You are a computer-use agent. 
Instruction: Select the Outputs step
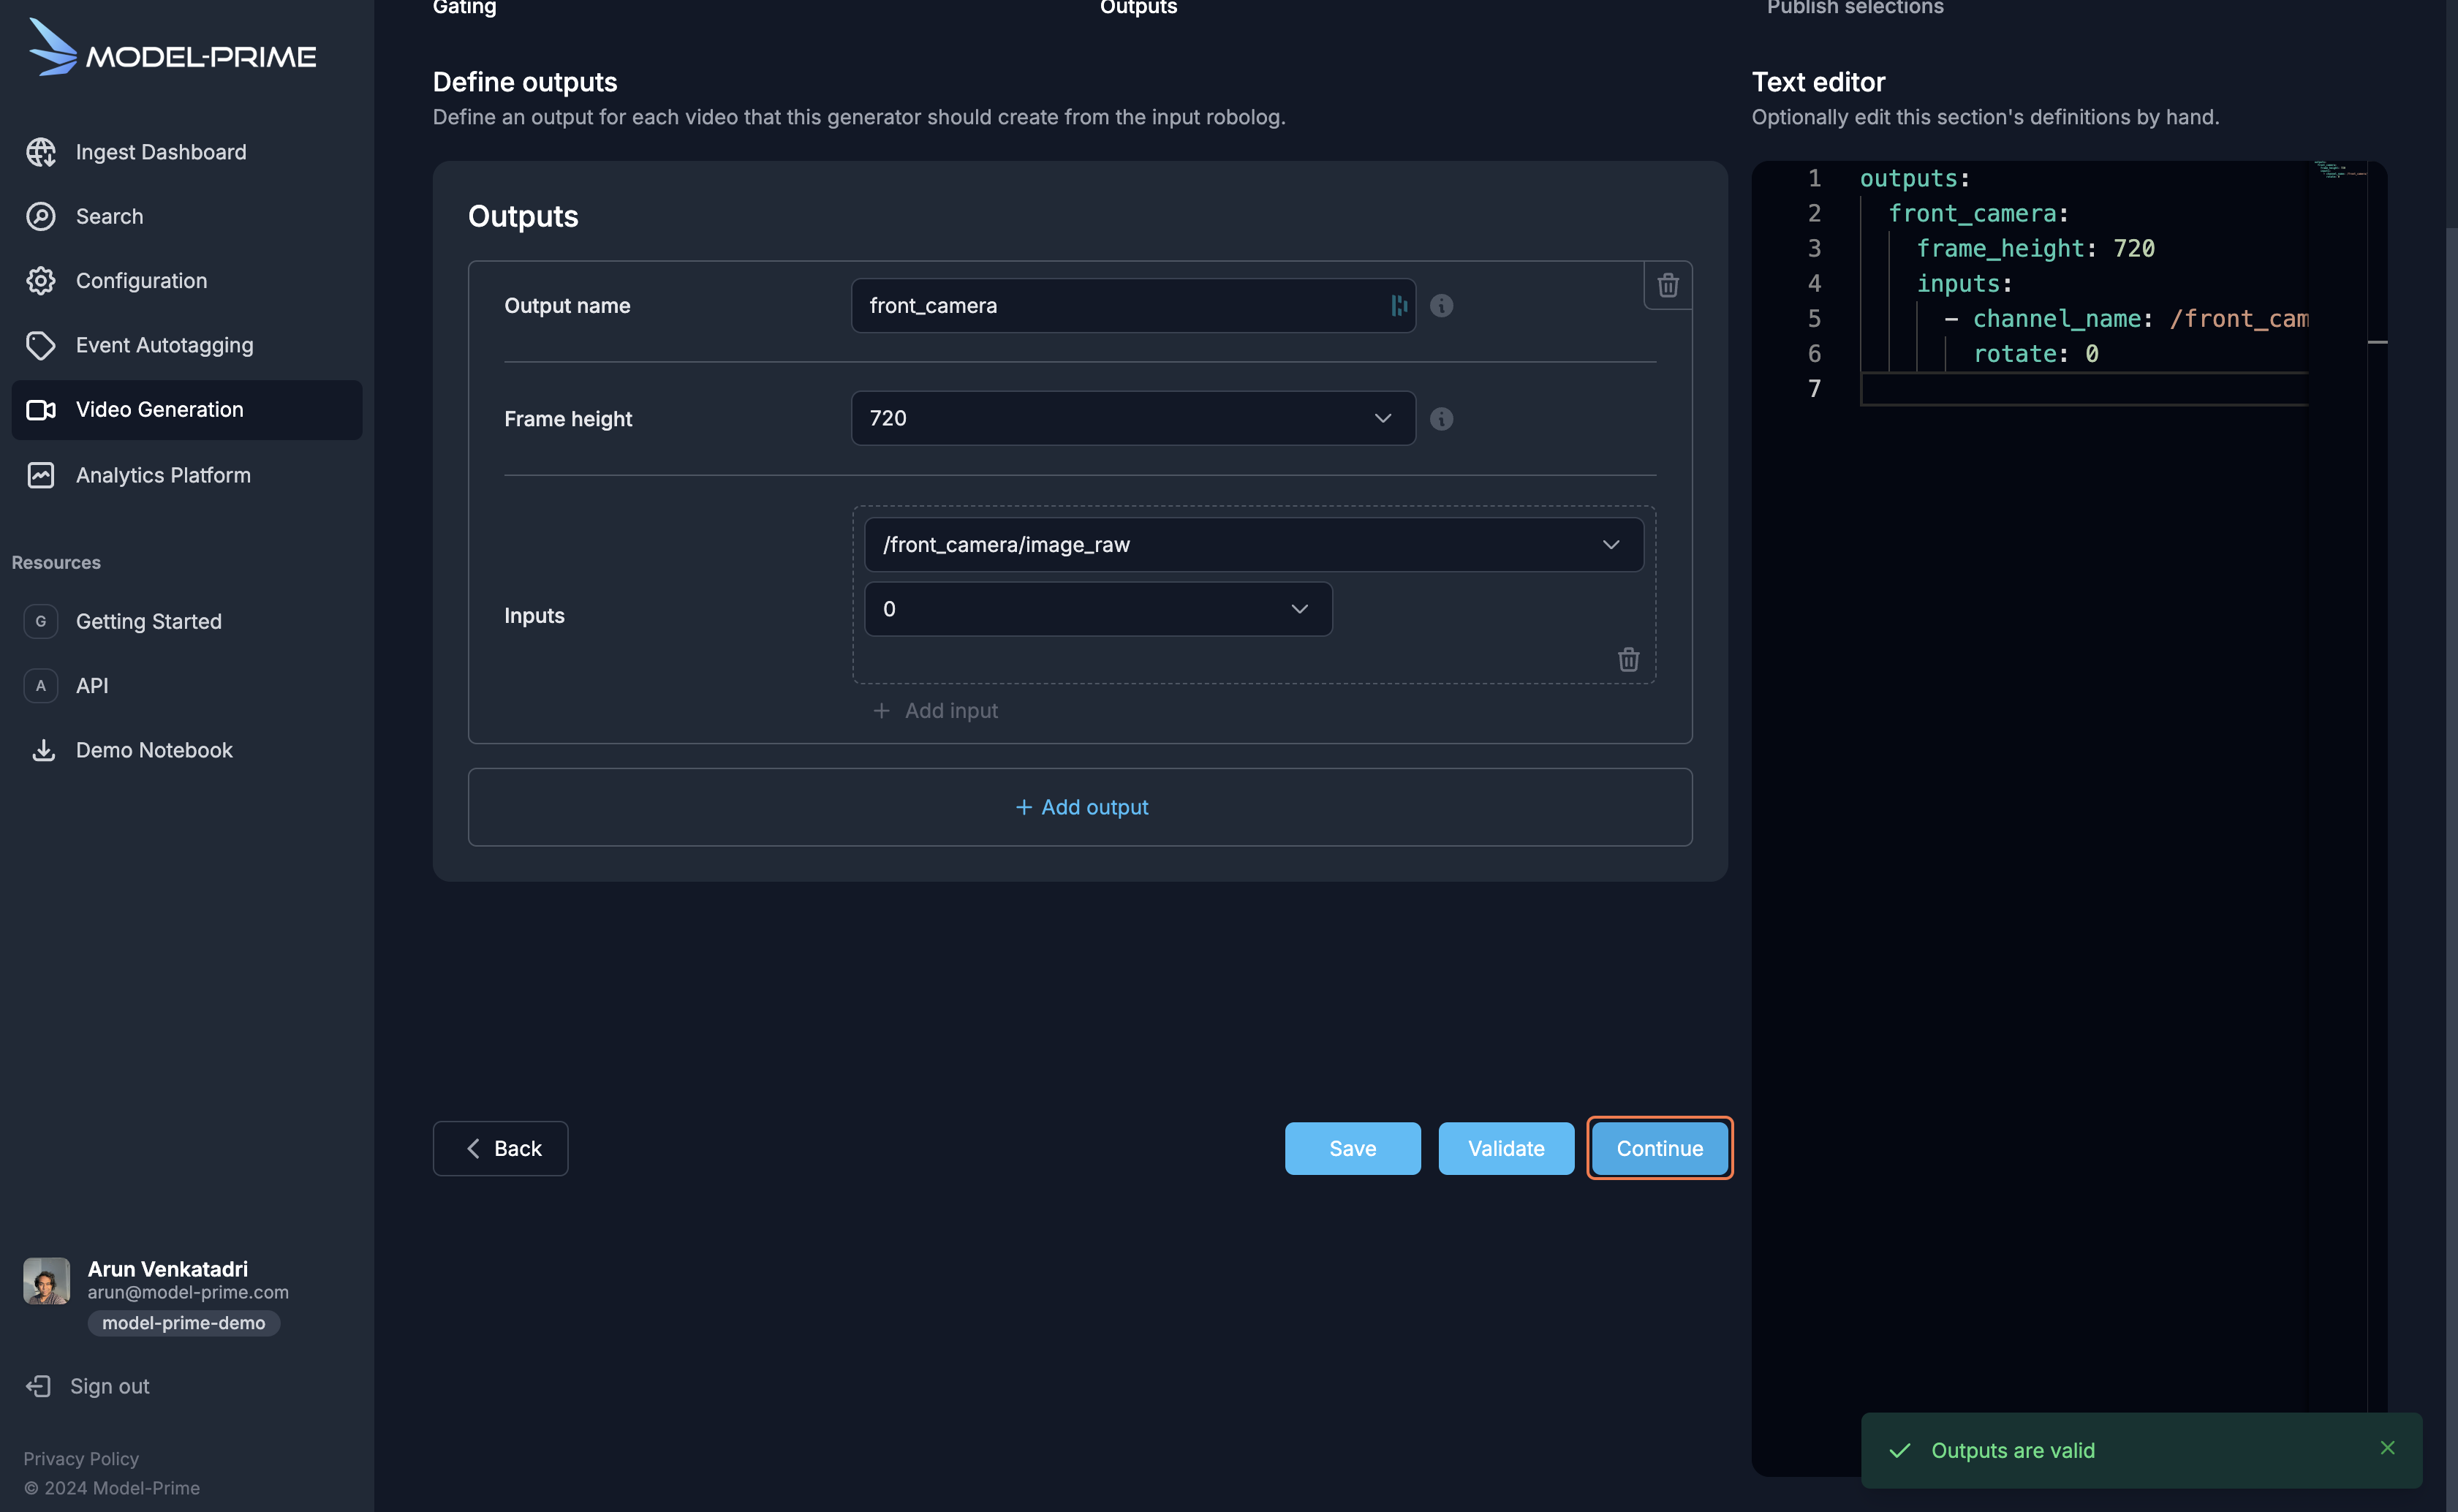tap(1138, 7)
